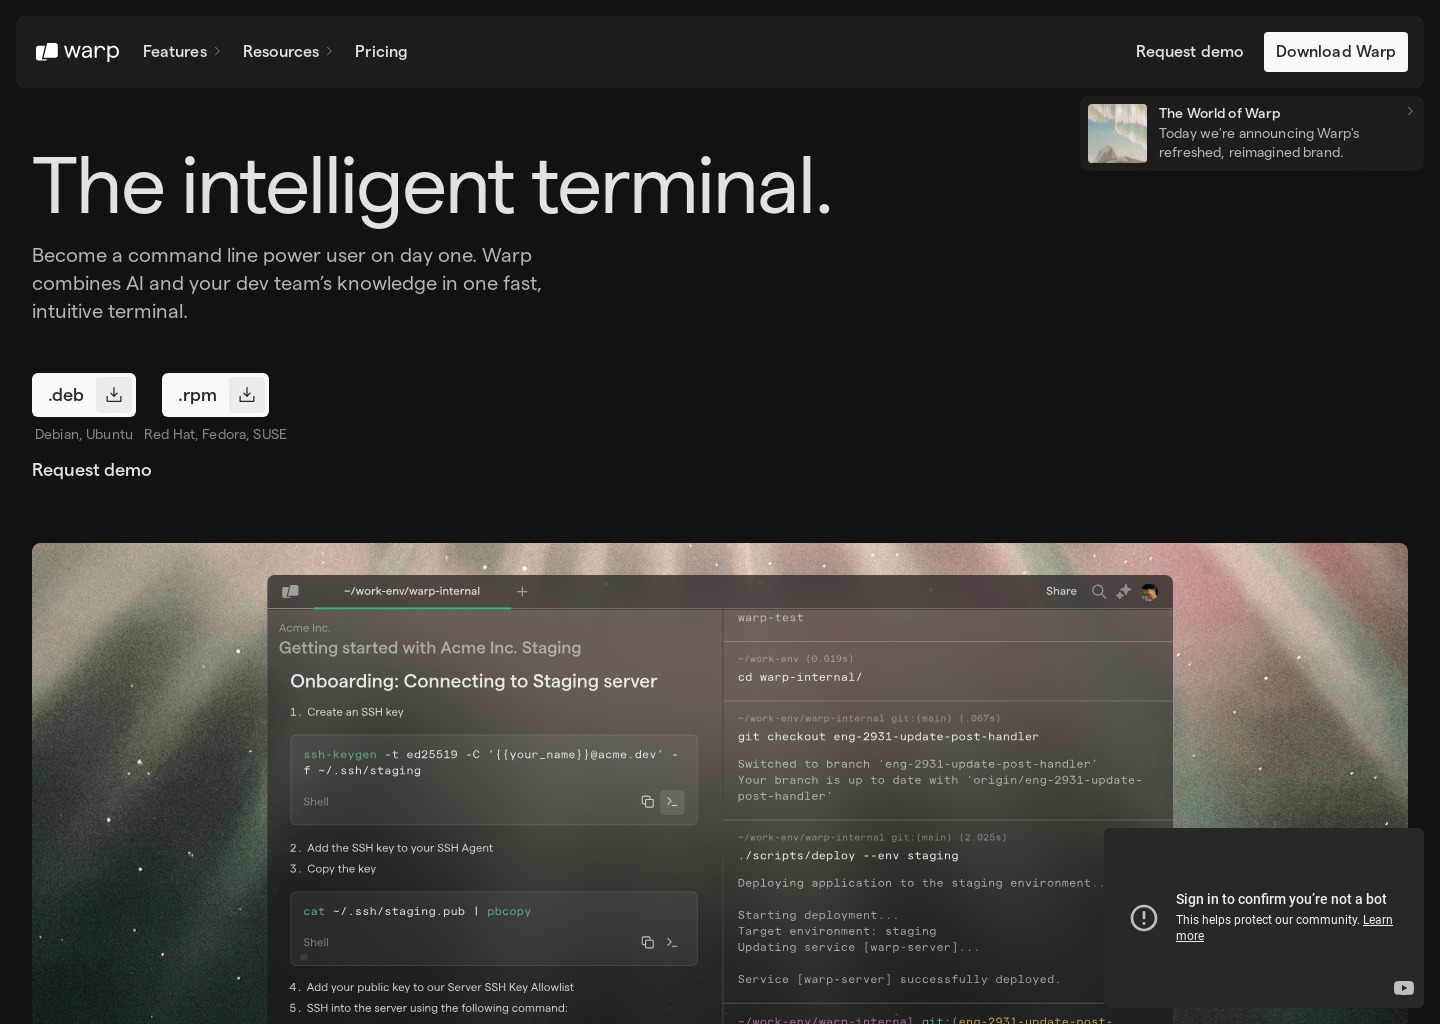Run the ssh-keygen command in terminal

tap(672, 802)
